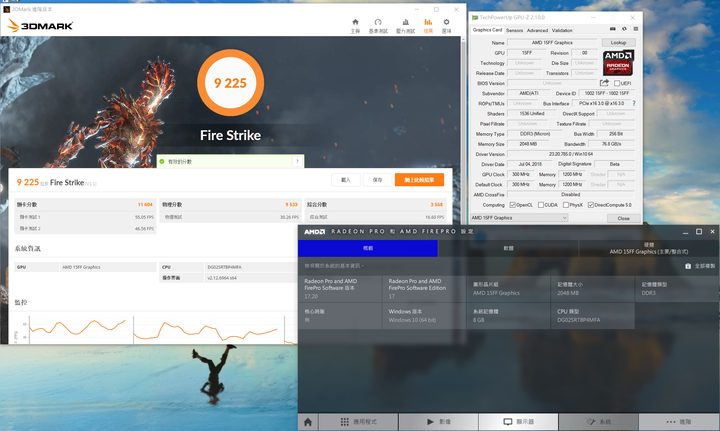720x431 pixels.
Task: Toggle the DirectCompute 5.0 checkbox in GPU-Z
Action: [591, 205]
